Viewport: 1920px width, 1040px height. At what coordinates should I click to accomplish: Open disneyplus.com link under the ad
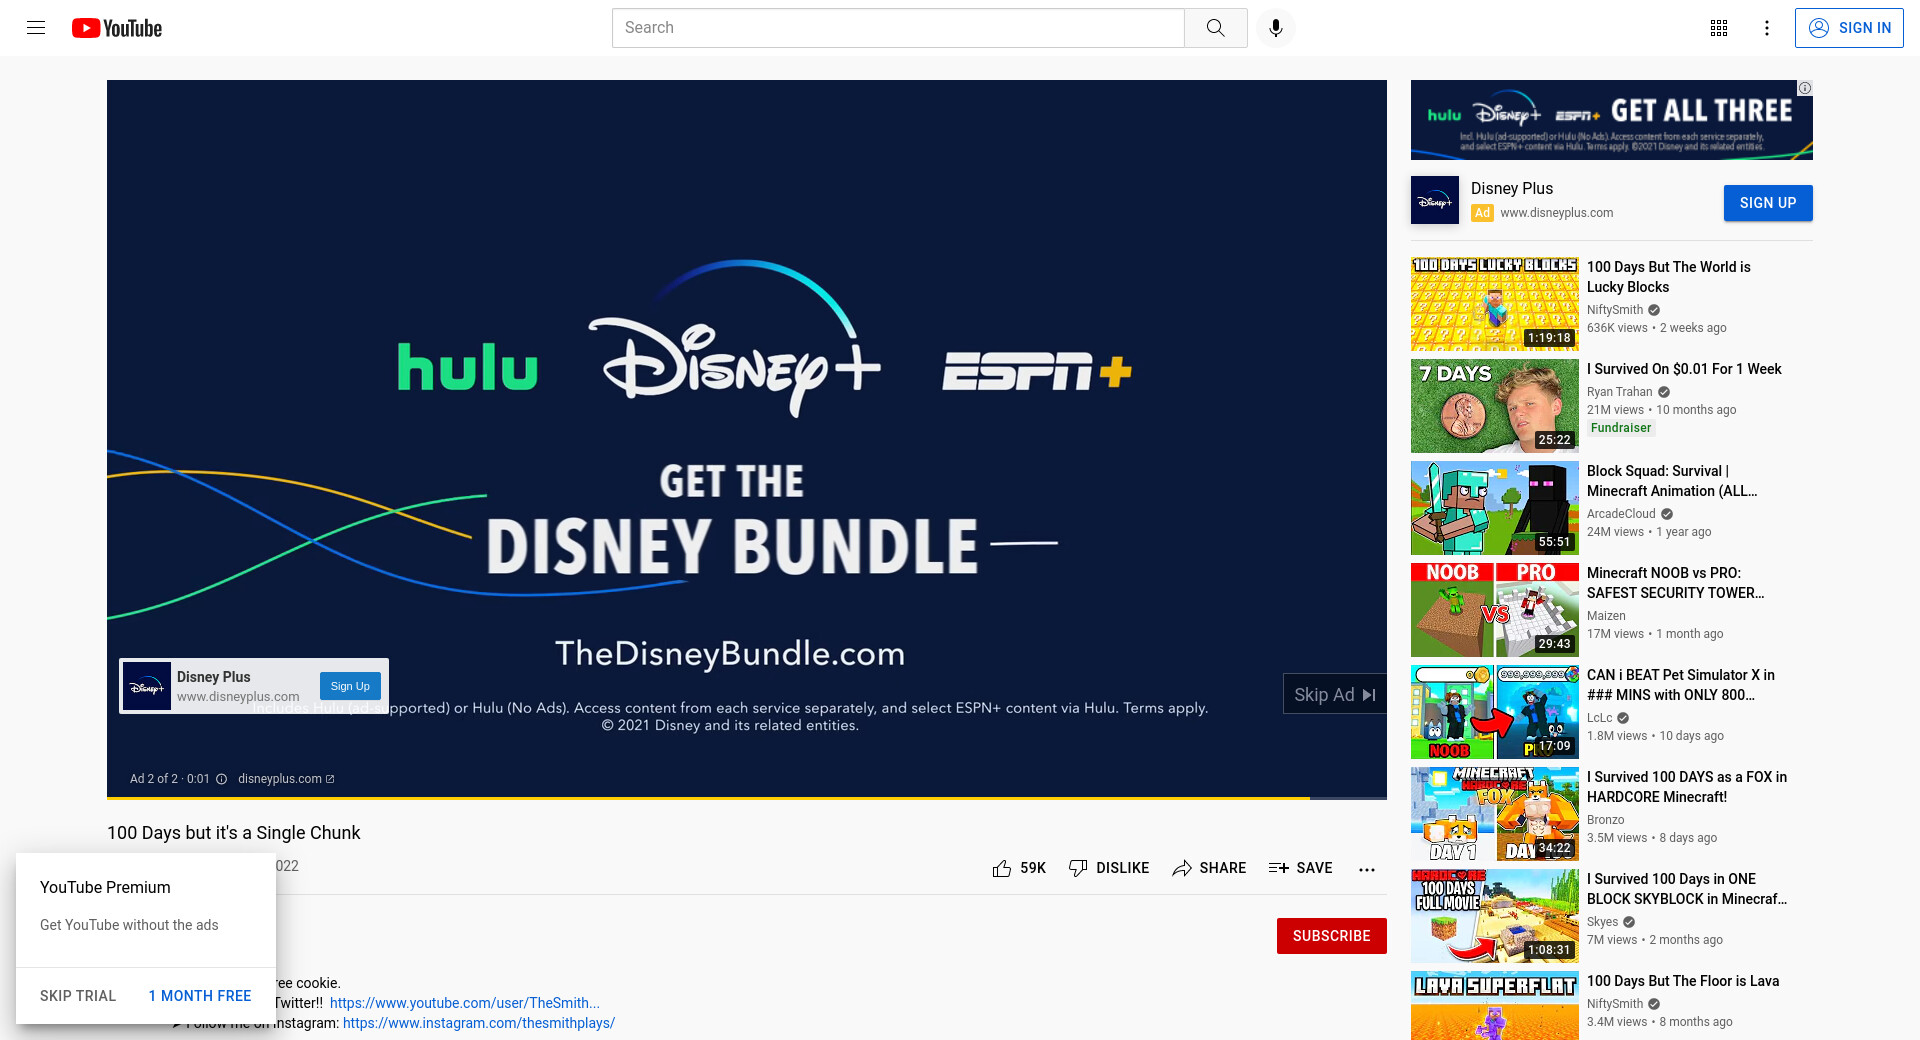click(x=286, y=779)
